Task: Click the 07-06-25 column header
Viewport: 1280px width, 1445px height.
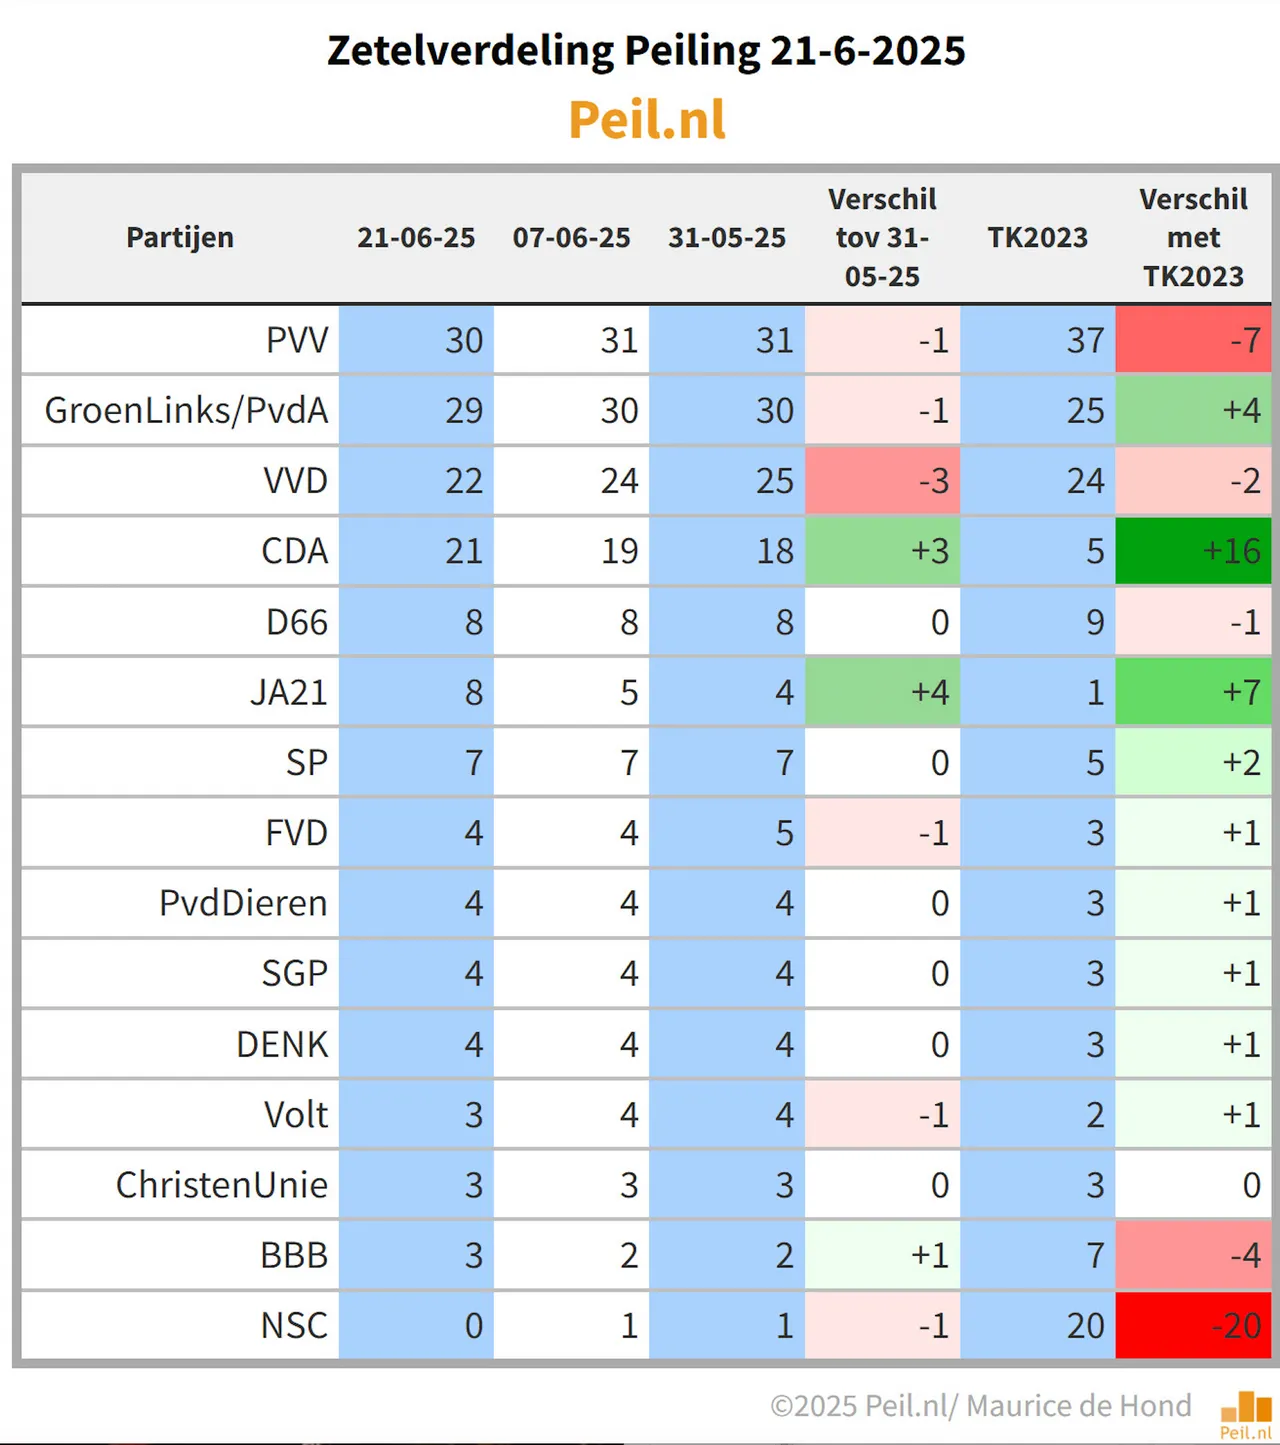Action: (572, 238)
